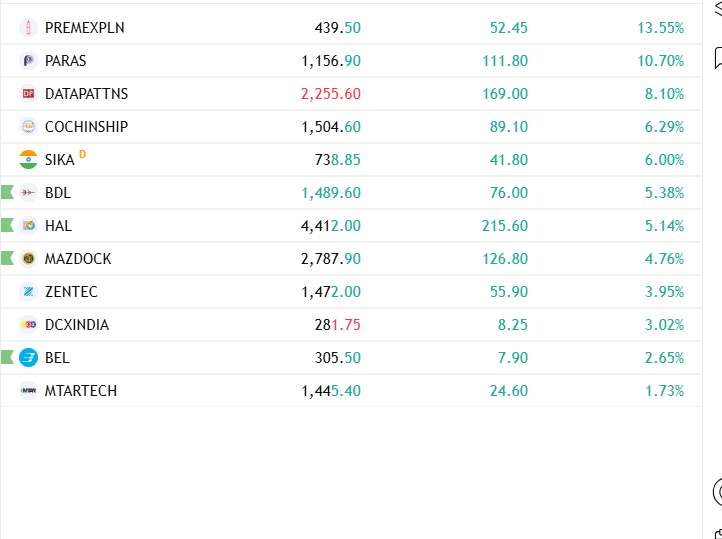
Task: Click the change value 215.60
Action: 505,226
